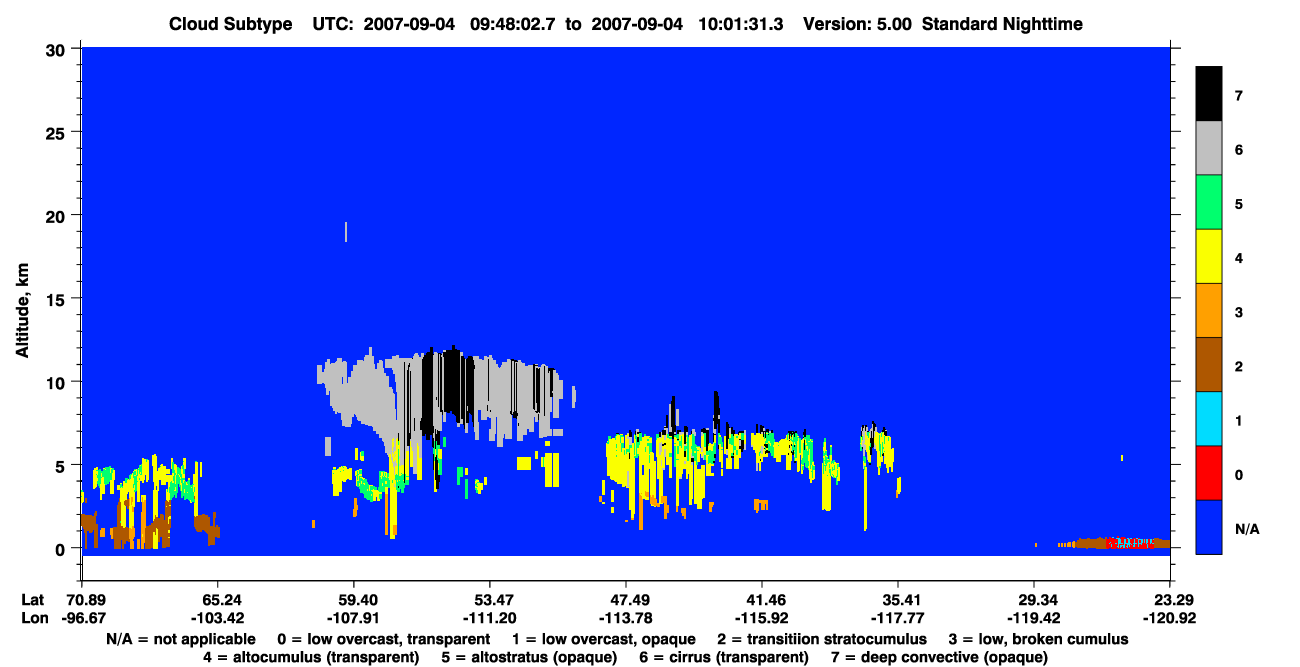The image size is (1300, 667).
Task: Click legend text '6 = cirrus (transparent)'
Action: (x=726, y=657)
